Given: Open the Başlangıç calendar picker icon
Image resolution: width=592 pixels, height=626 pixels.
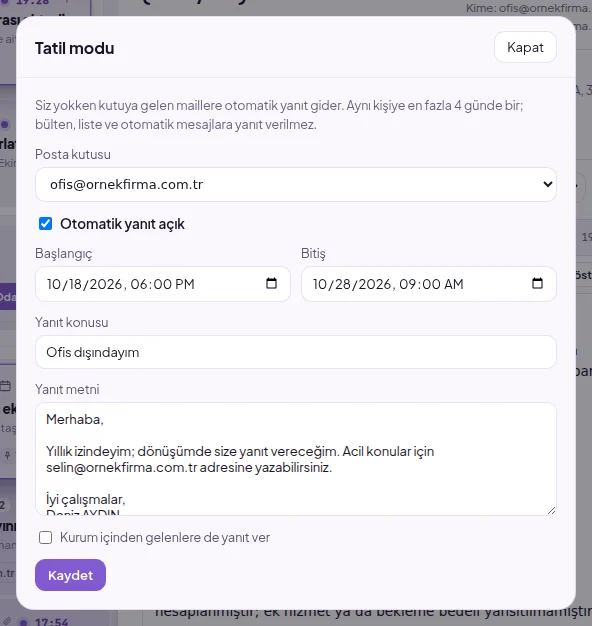Looking at the screenshot, I should coord(271,283).
